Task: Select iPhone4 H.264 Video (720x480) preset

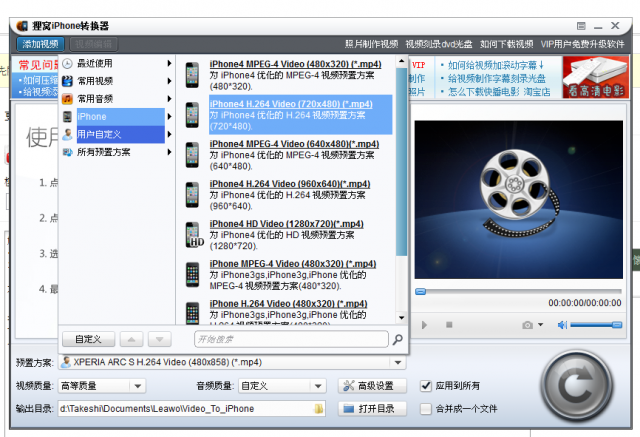Action: click(x=300, y=115)
